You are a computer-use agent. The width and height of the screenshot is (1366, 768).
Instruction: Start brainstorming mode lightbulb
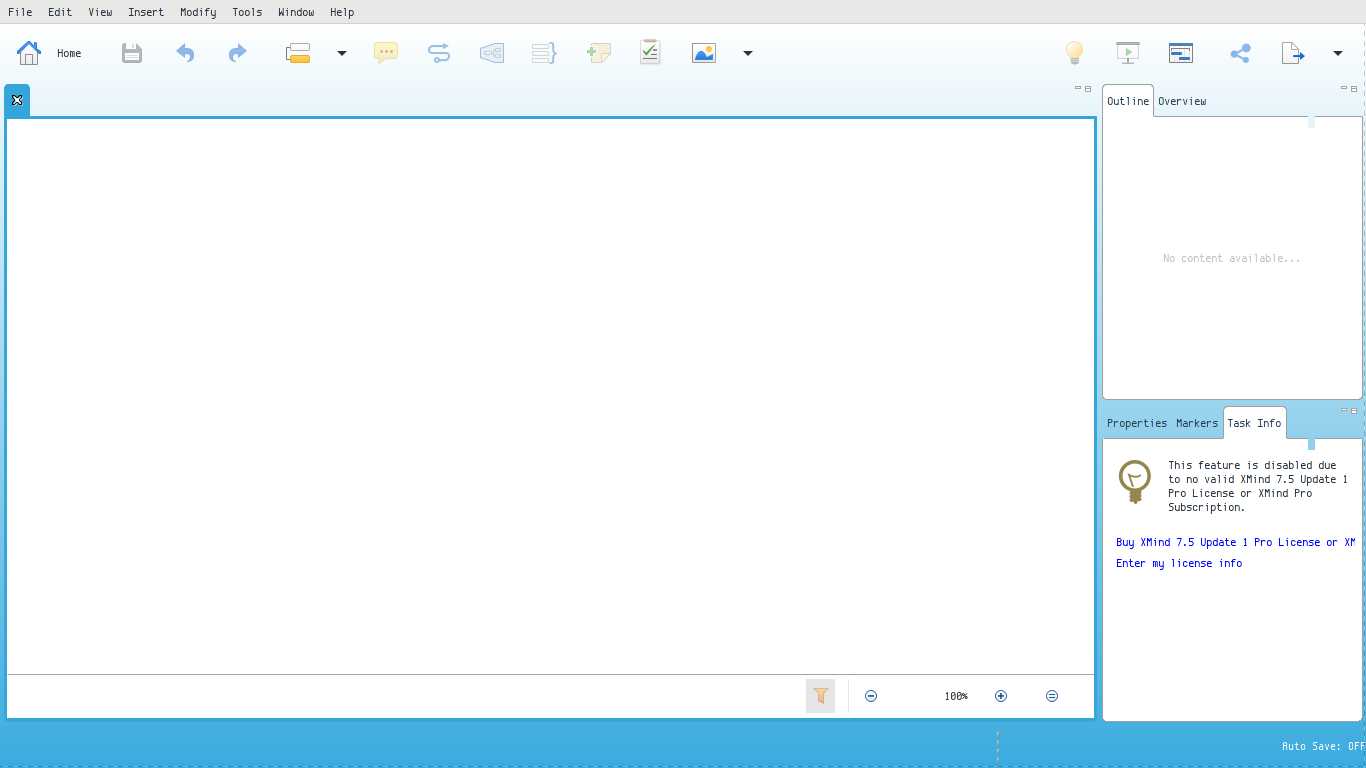pyautogui.click(x=1074, y=53)
